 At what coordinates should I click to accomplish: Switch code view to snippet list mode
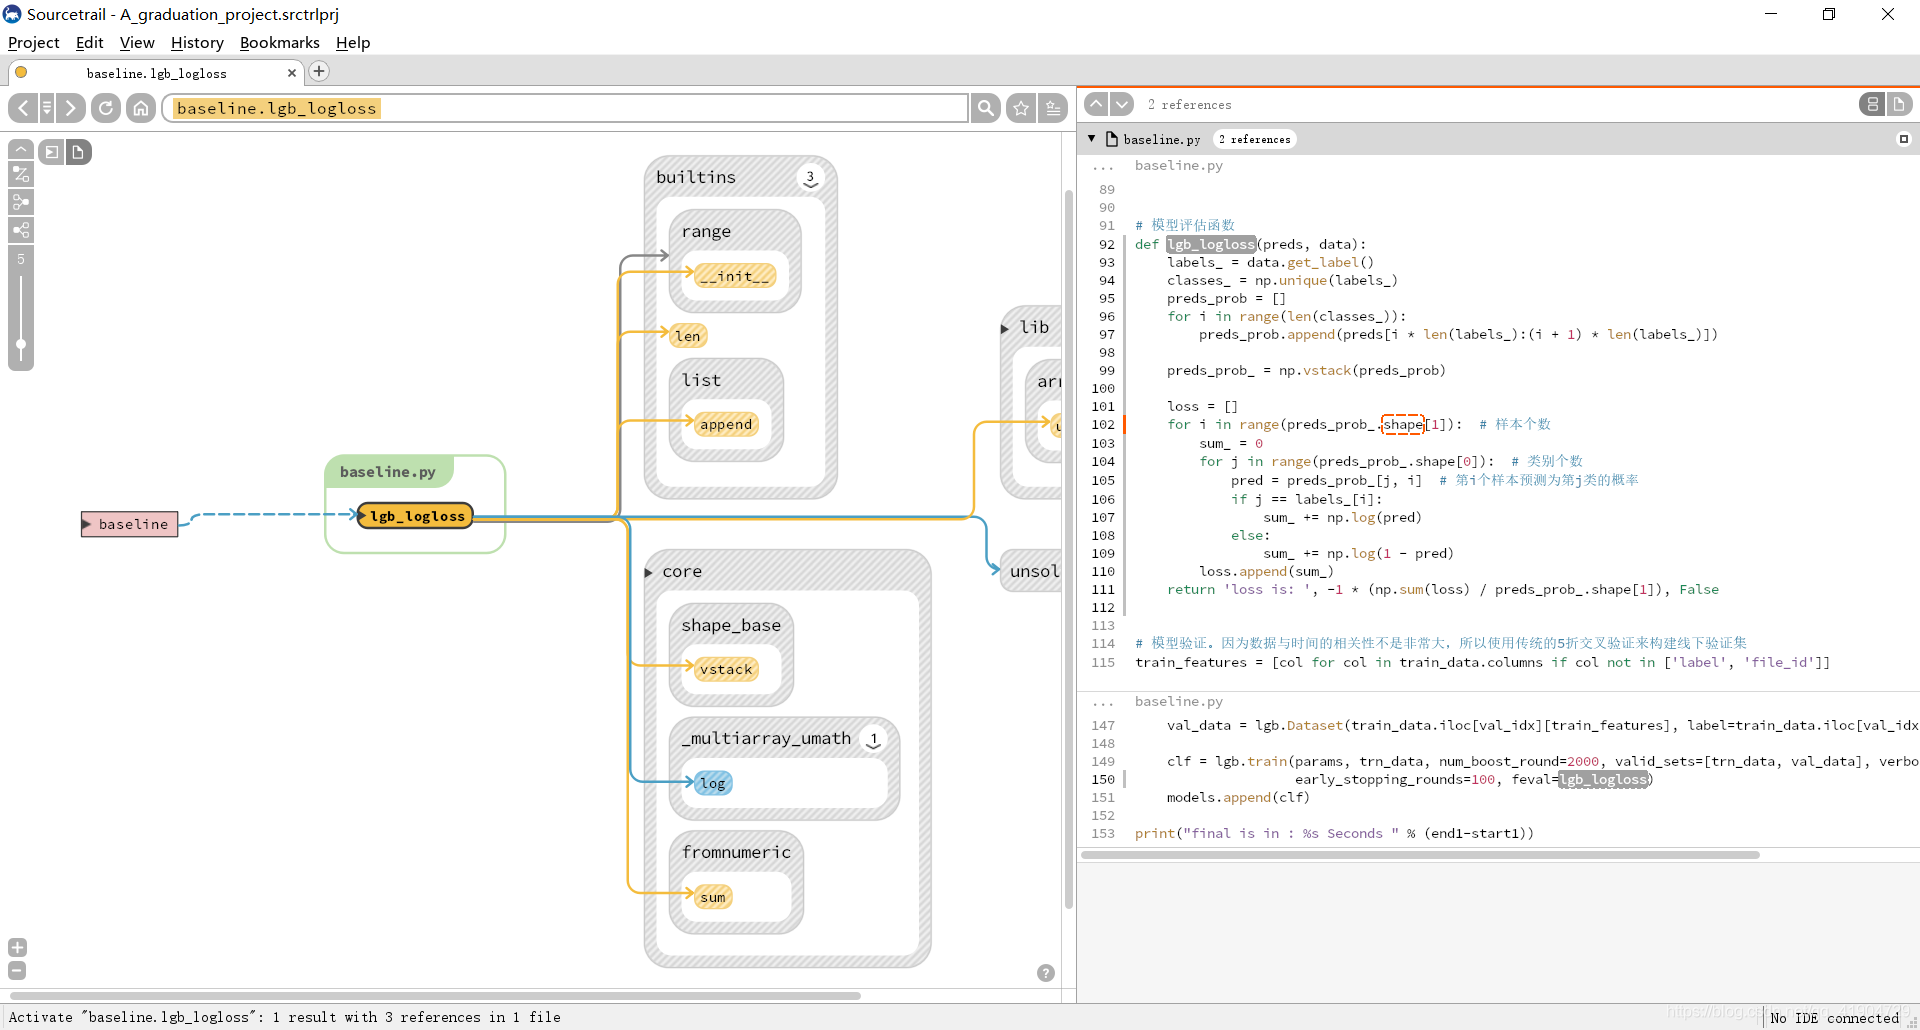click(1872, 104)
